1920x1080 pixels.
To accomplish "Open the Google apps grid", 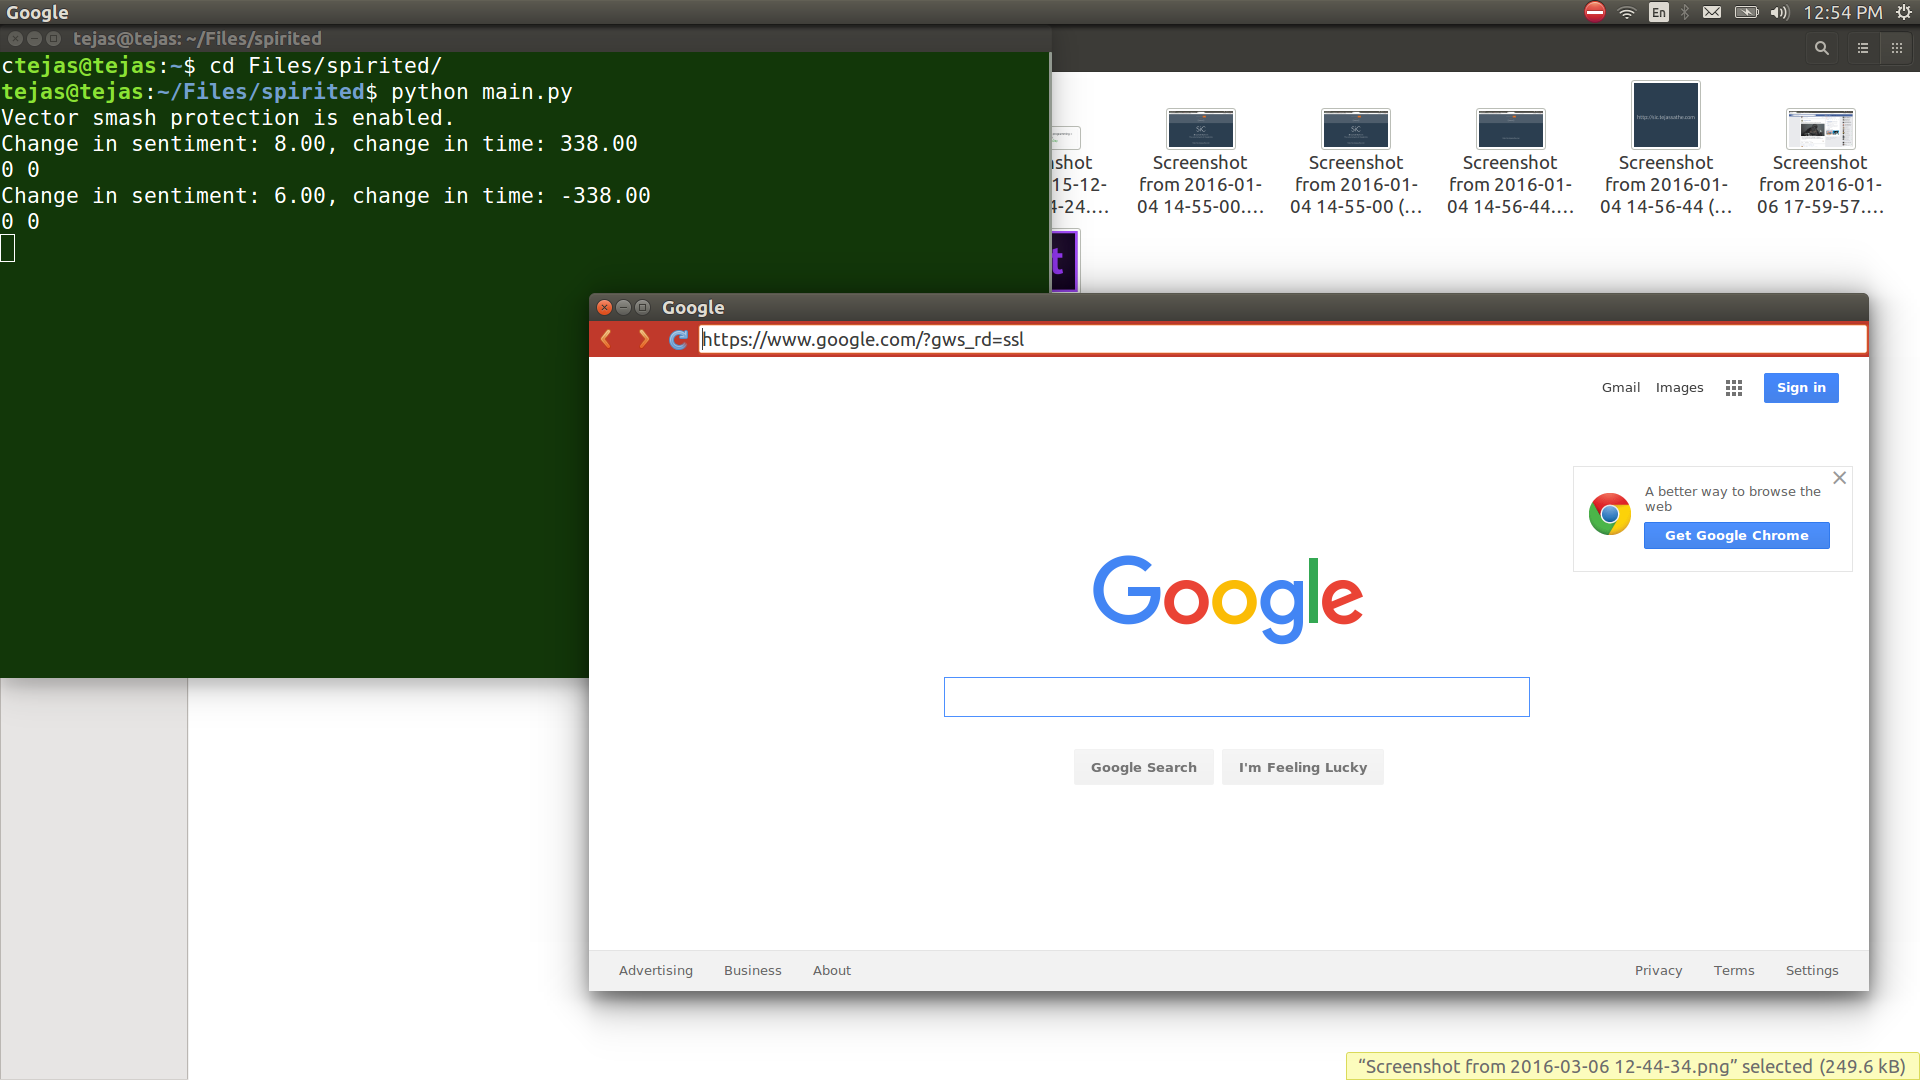I will pyautogui.click(x=1733, y=388).
